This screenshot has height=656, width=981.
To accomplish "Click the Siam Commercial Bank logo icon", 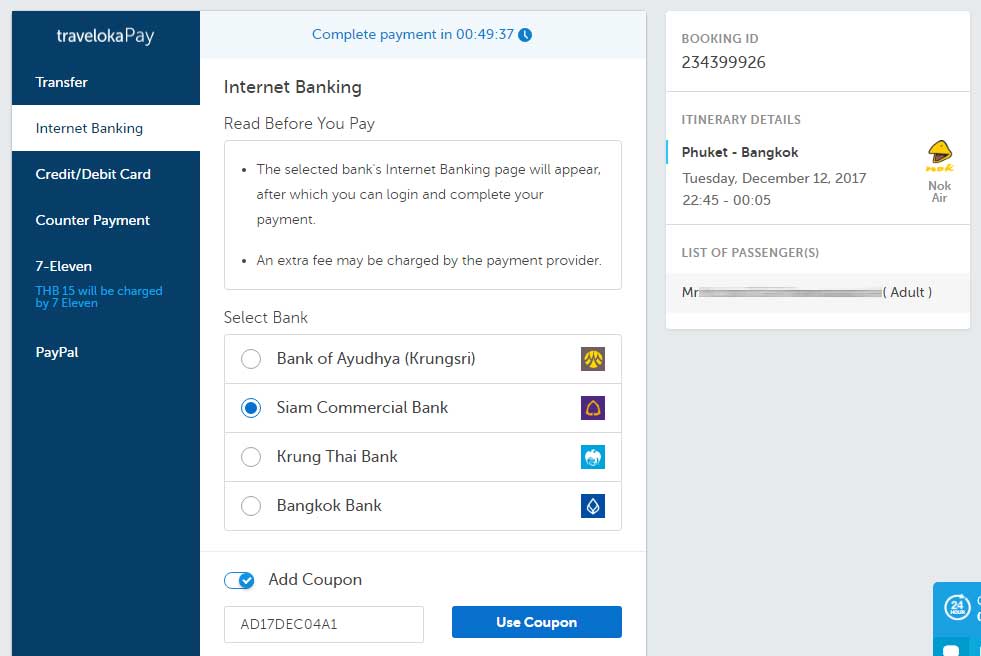I will coord(593,408).
